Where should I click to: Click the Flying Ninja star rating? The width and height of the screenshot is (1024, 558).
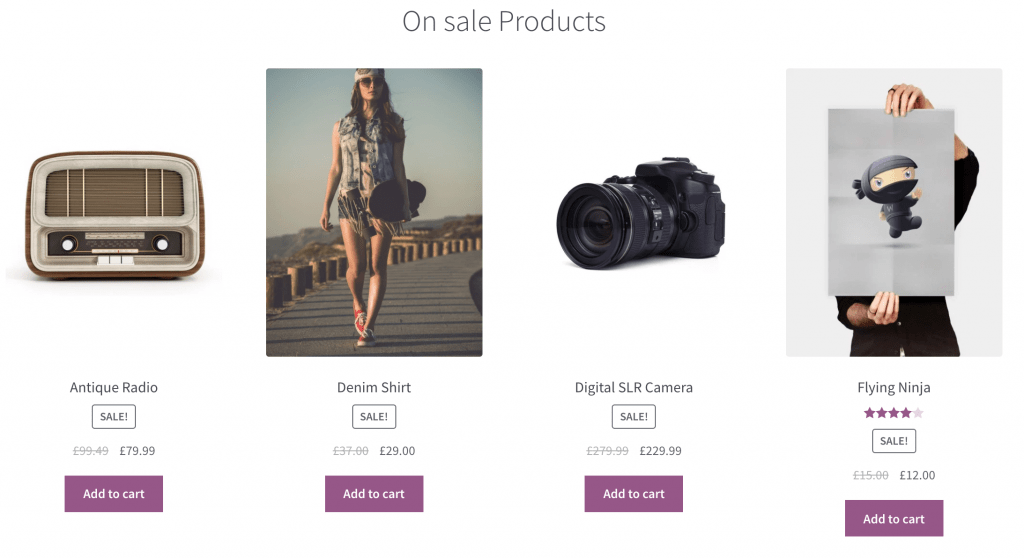point(894,413)
